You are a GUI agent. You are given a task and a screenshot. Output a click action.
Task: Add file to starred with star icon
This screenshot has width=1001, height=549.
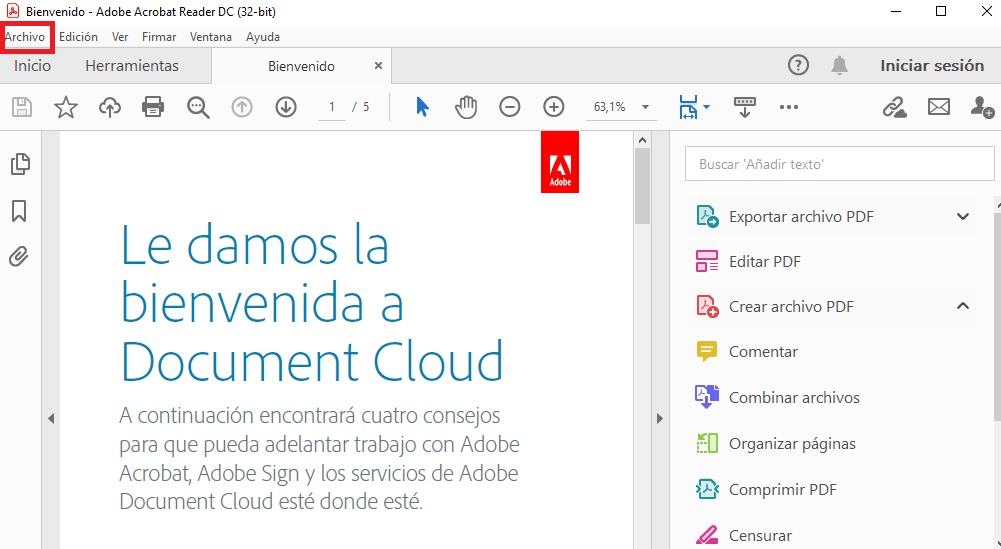coord(66,107)
